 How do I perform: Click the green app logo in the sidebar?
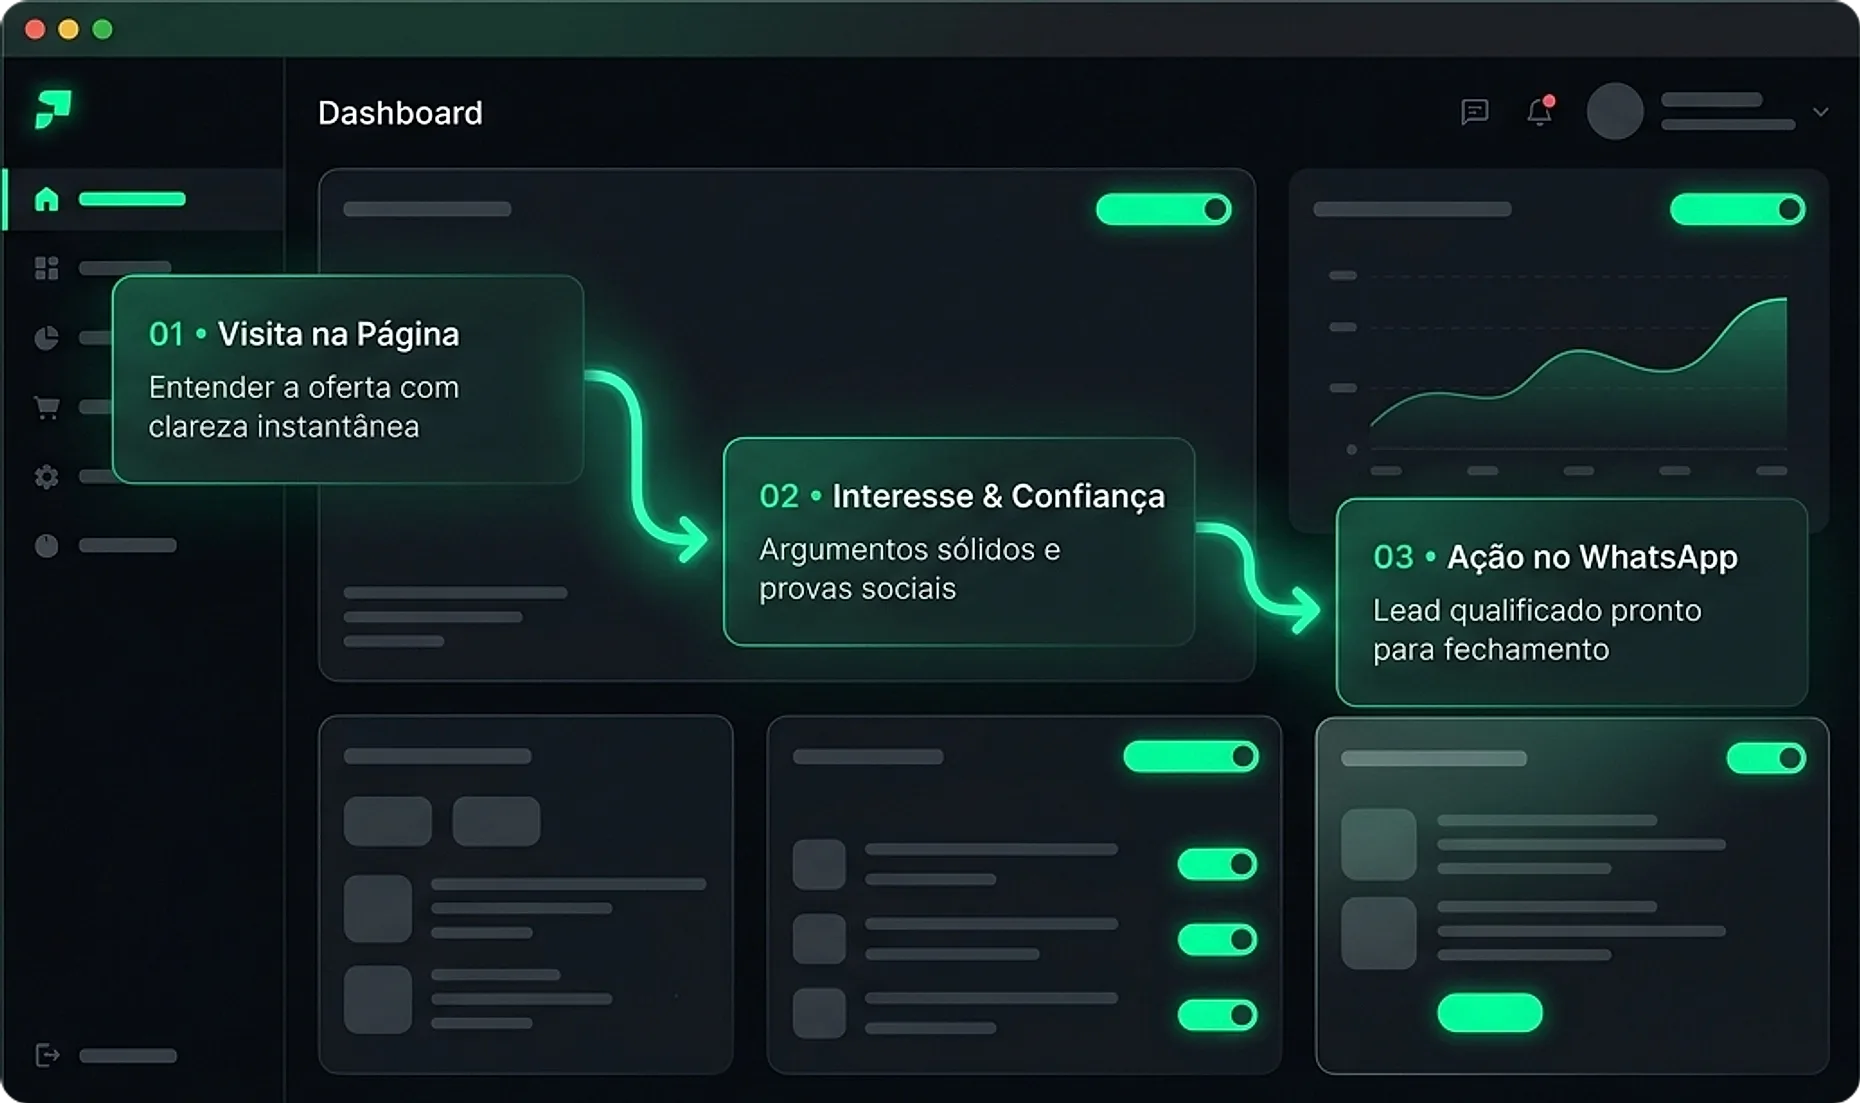coord(54,108)
